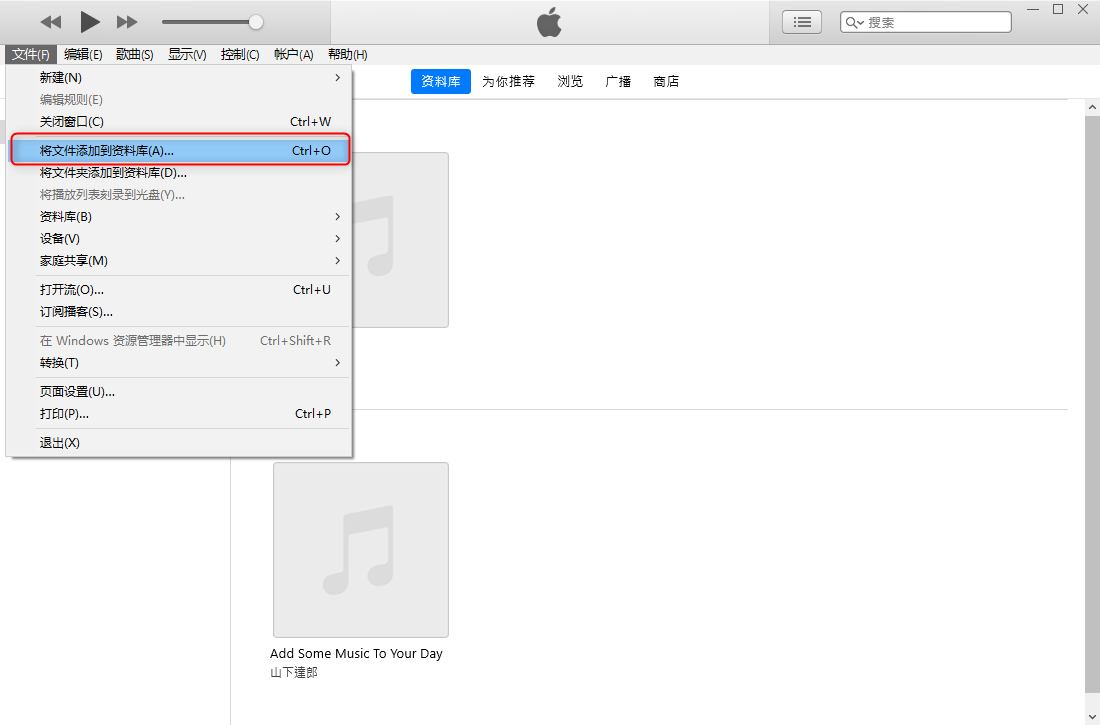Click the scrollbar down arrow
The width and height of the screenshot is (1100, 725).
pos(1092,717)
